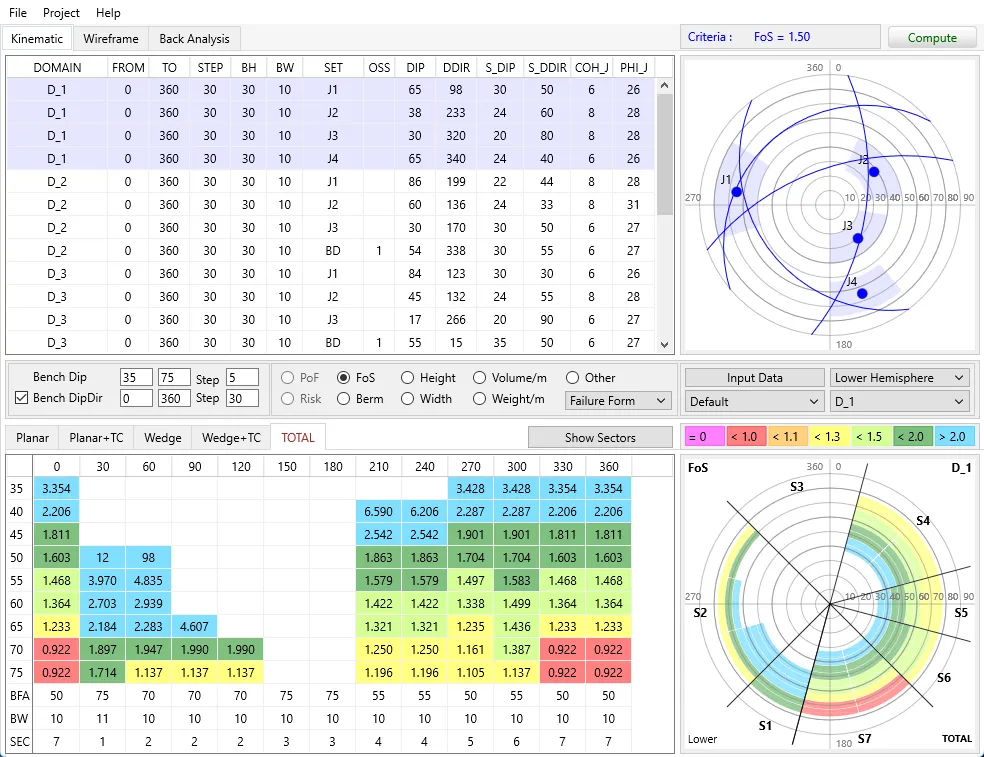Open the D_1 domain dropdown
Viewport: 984px width, 757px height.
tap(899, 402)
